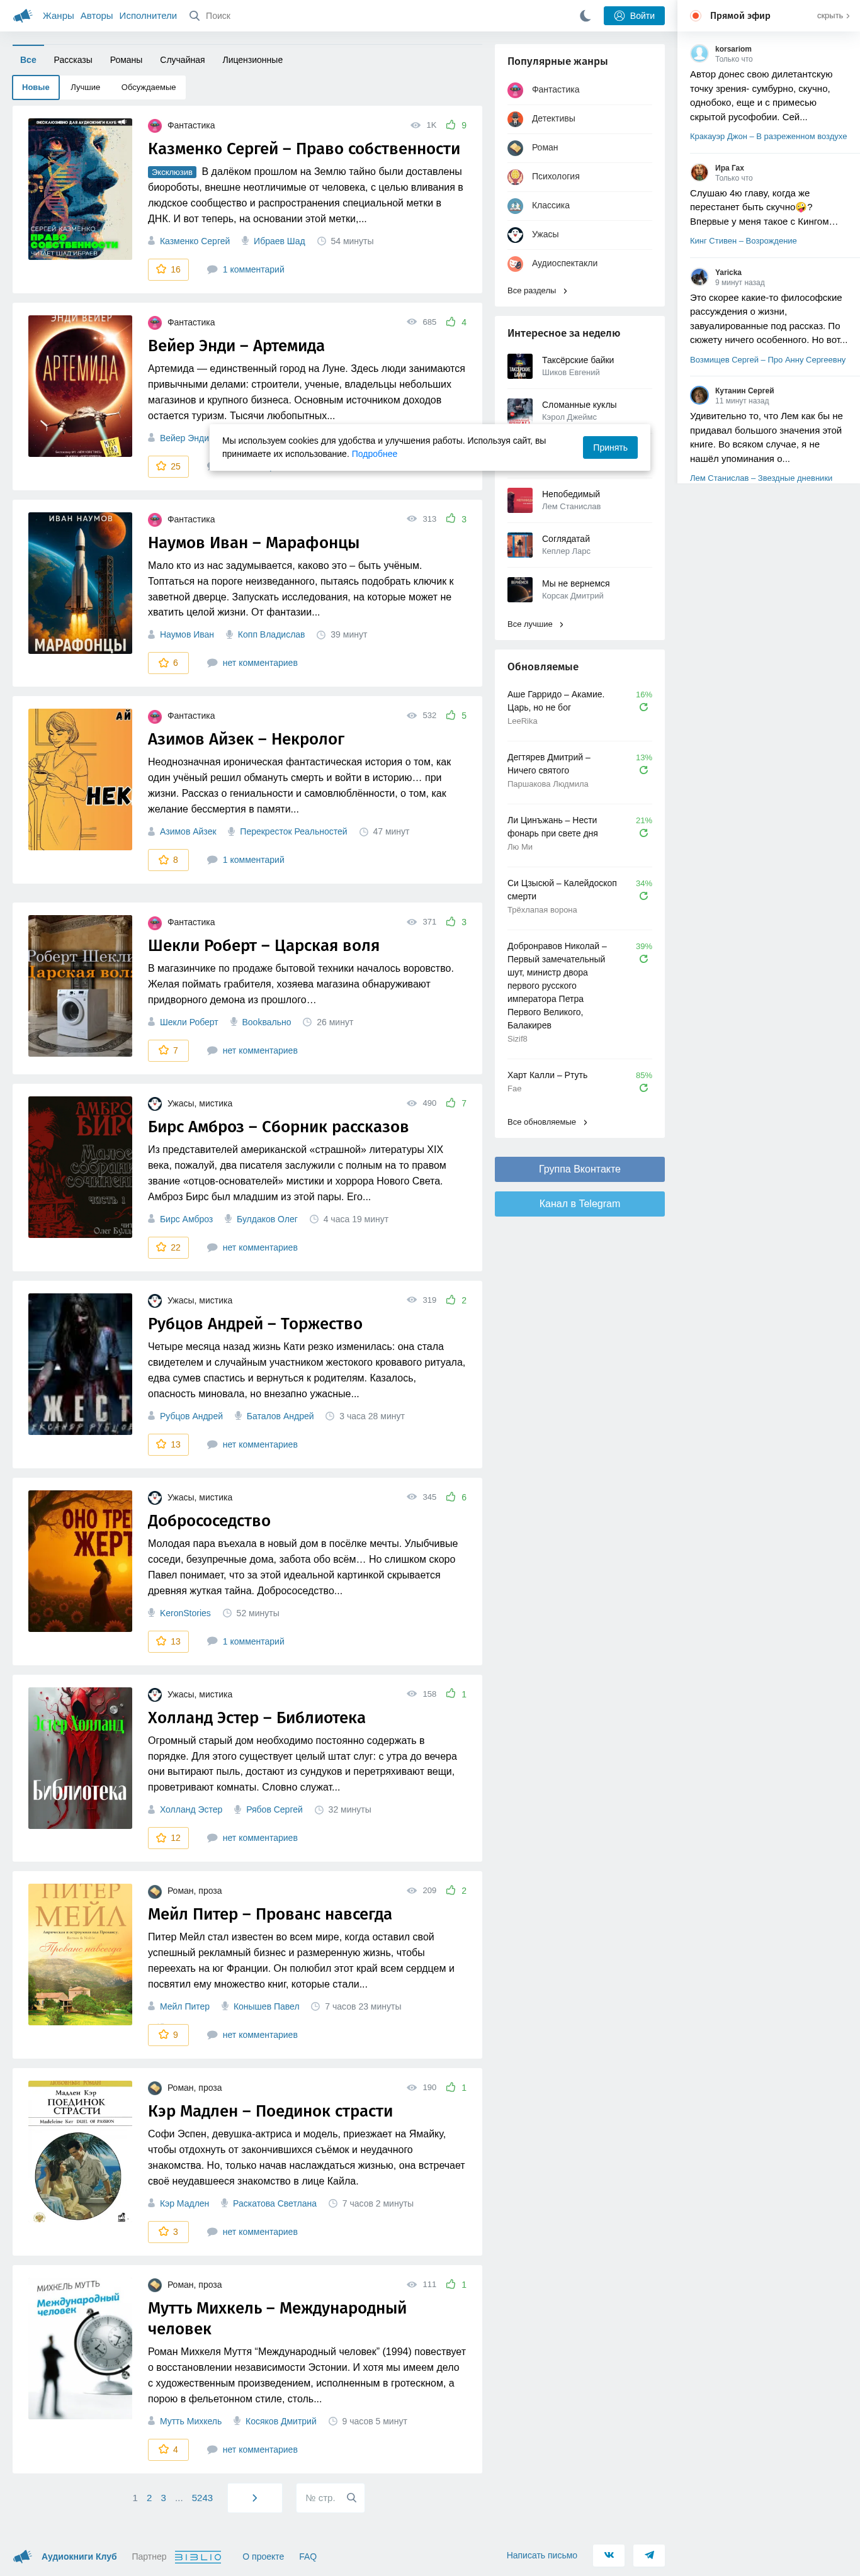Open Артемида book cover thumbnail
Image resolution: width=860 pixels, height=2576 pixels.
(x=80, y=386)
